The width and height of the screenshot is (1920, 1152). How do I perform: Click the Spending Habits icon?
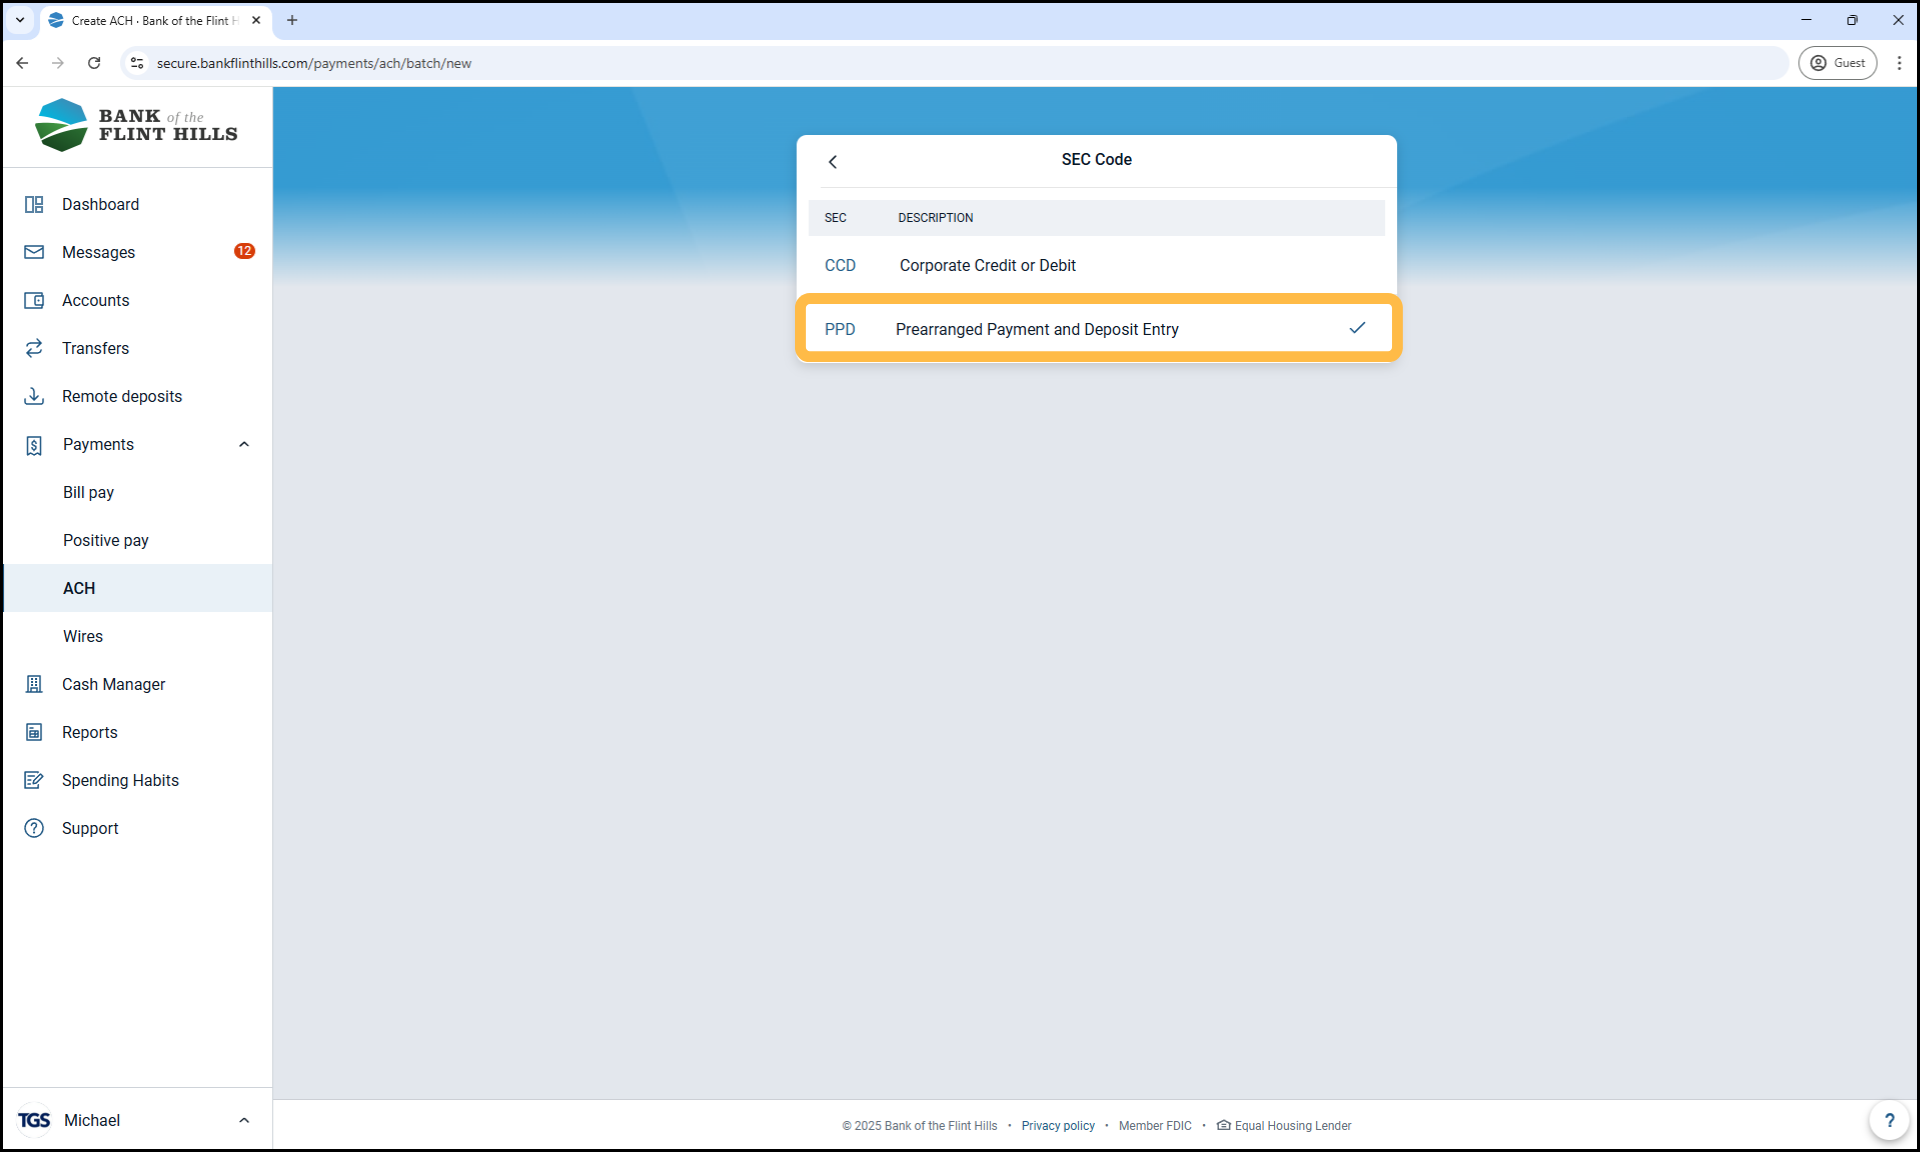[34, 780]
